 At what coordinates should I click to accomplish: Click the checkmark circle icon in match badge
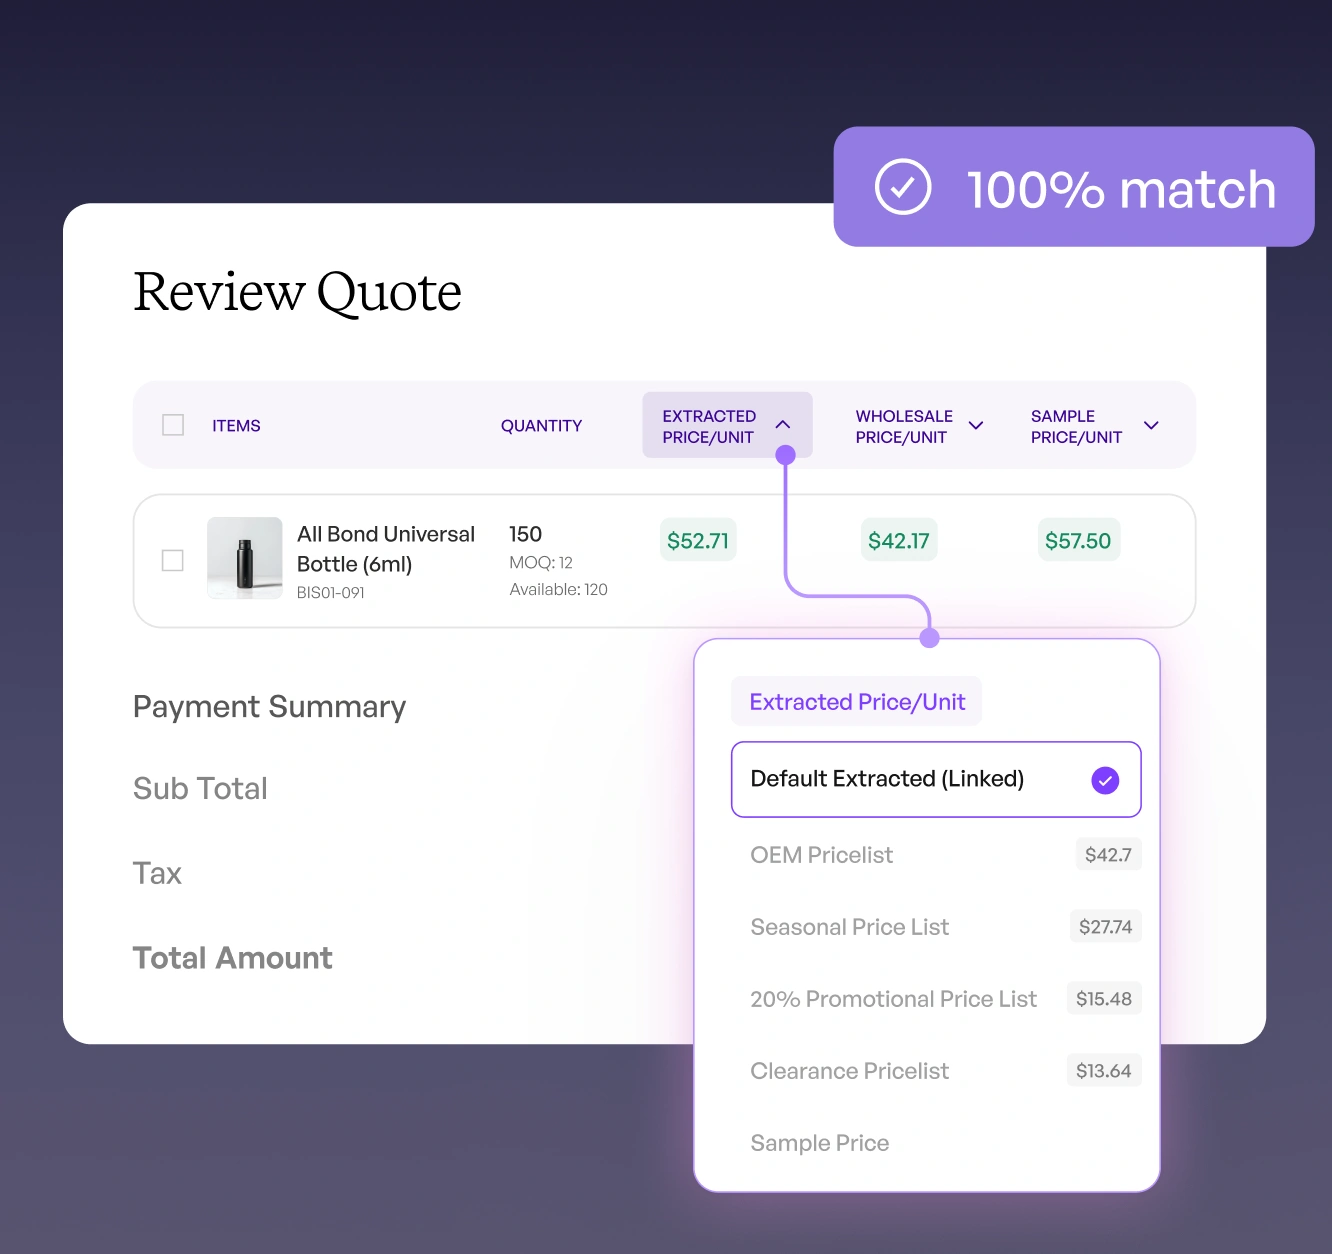point(902,187)
